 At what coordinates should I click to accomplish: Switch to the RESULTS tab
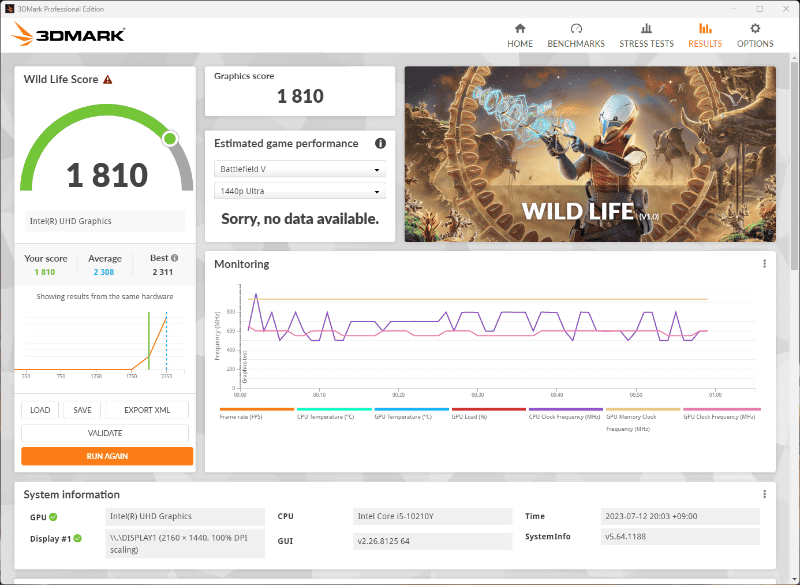pyautogui.click(x=705, y=36)
